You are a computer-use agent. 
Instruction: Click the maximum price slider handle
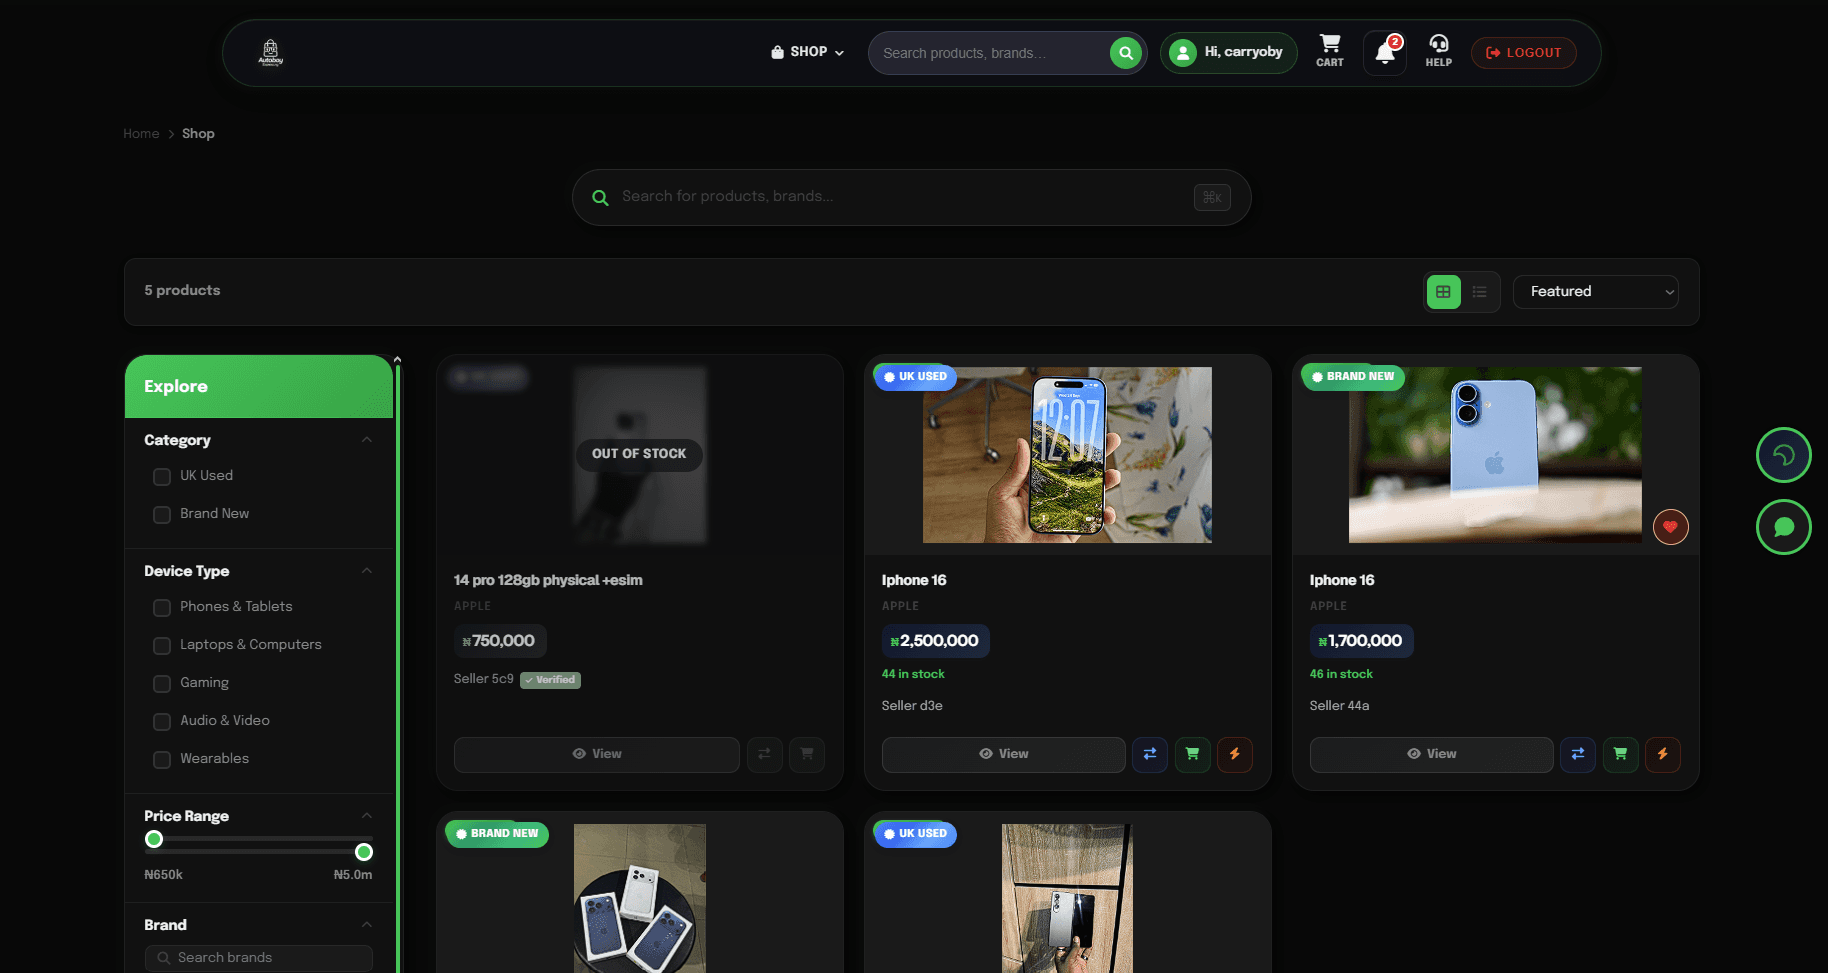point(364,852)
